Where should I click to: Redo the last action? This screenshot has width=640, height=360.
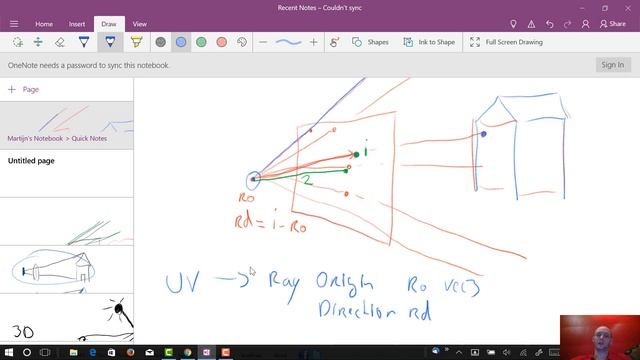(x=567, y=24)
